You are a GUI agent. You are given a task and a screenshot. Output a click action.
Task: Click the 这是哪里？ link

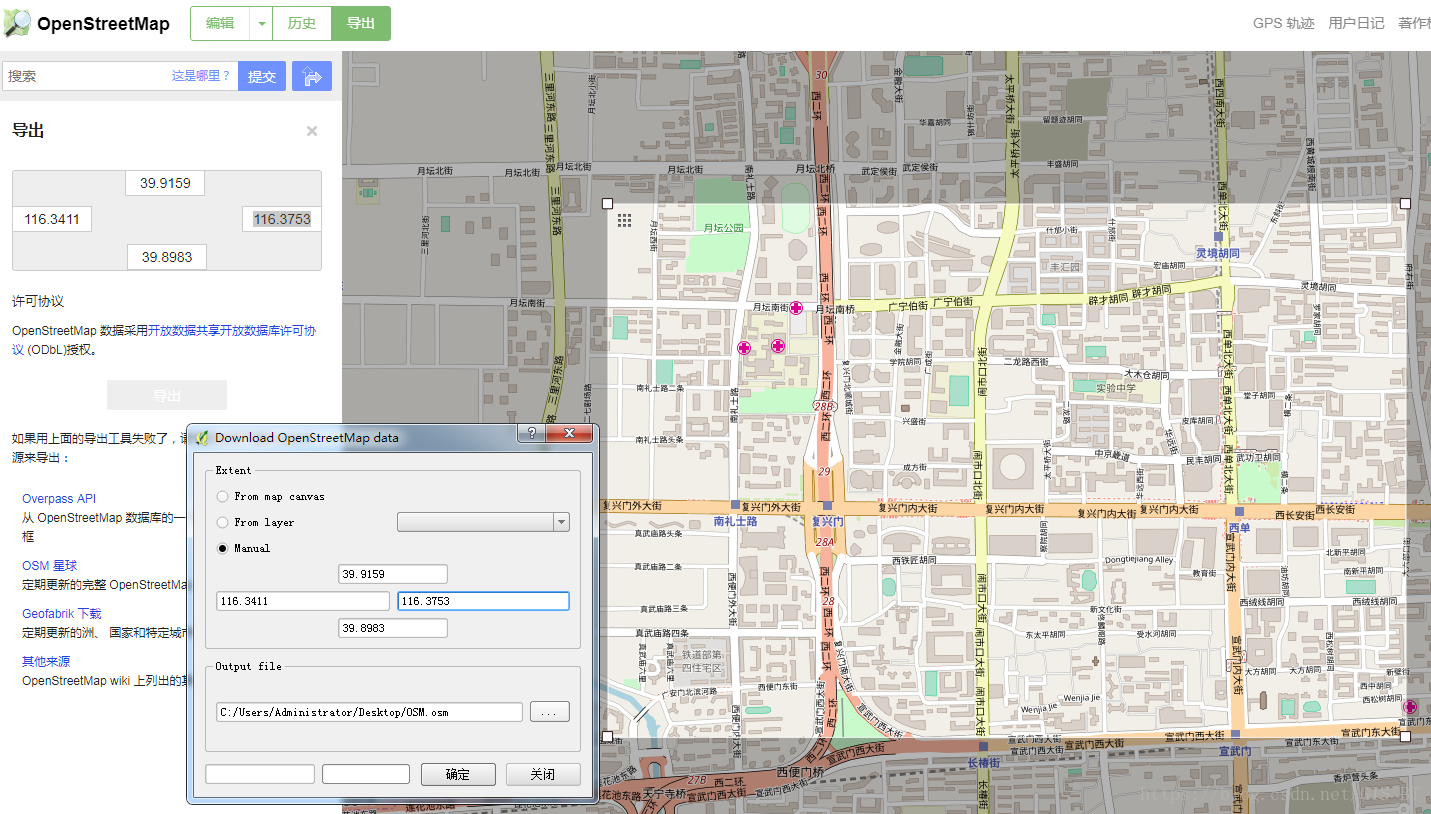click(201, 75)
